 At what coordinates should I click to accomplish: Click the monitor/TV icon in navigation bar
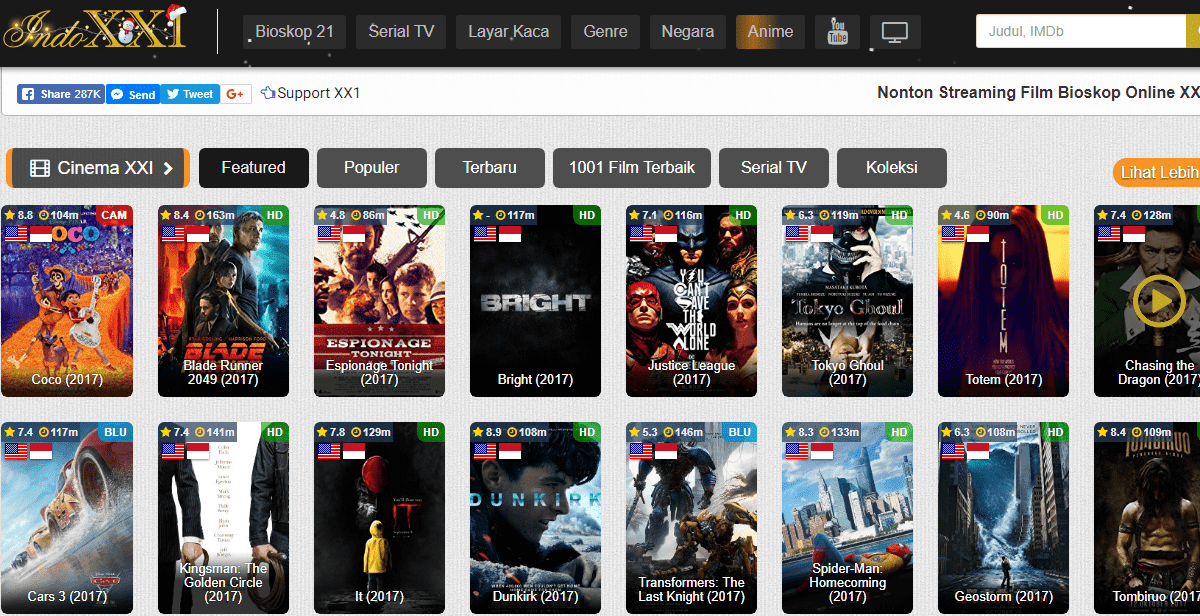[895, 32]
